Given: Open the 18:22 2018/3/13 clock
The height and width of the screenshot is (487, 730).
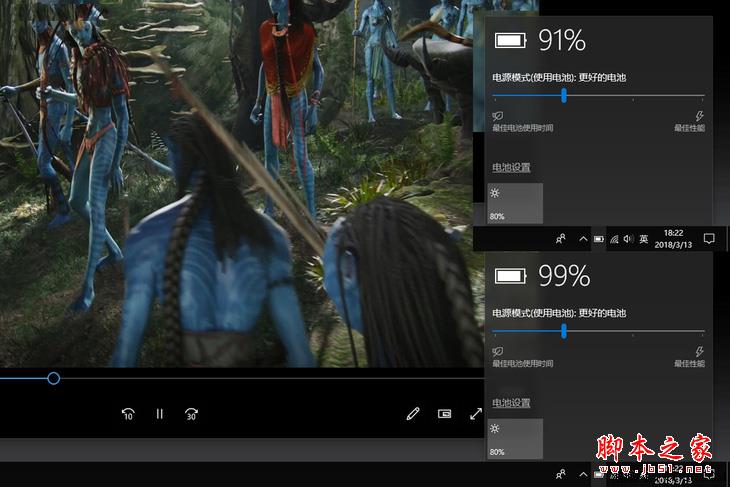Looking at the screenshot, I should pyautogui.click(x=673, y=239).
